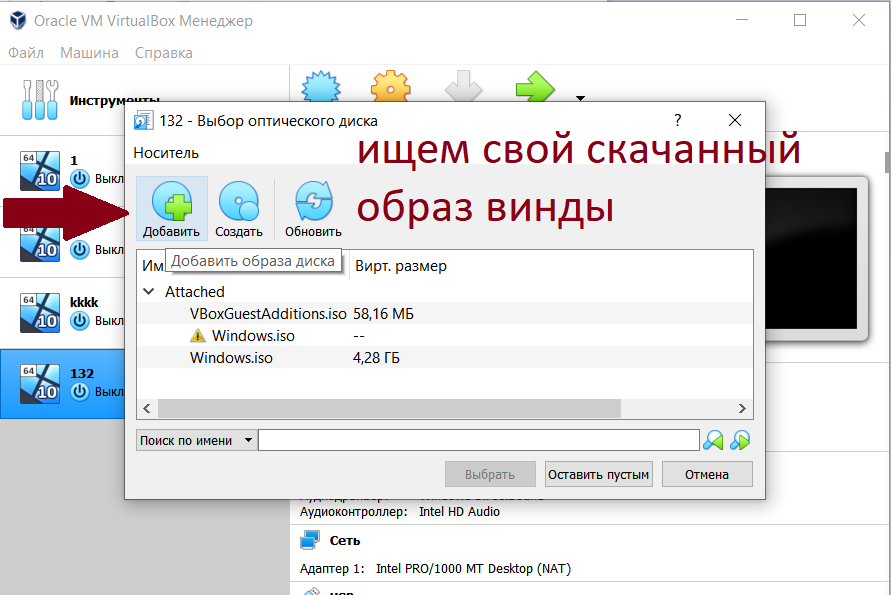
Task: Click the Отмена button
Action: point(706,474)
